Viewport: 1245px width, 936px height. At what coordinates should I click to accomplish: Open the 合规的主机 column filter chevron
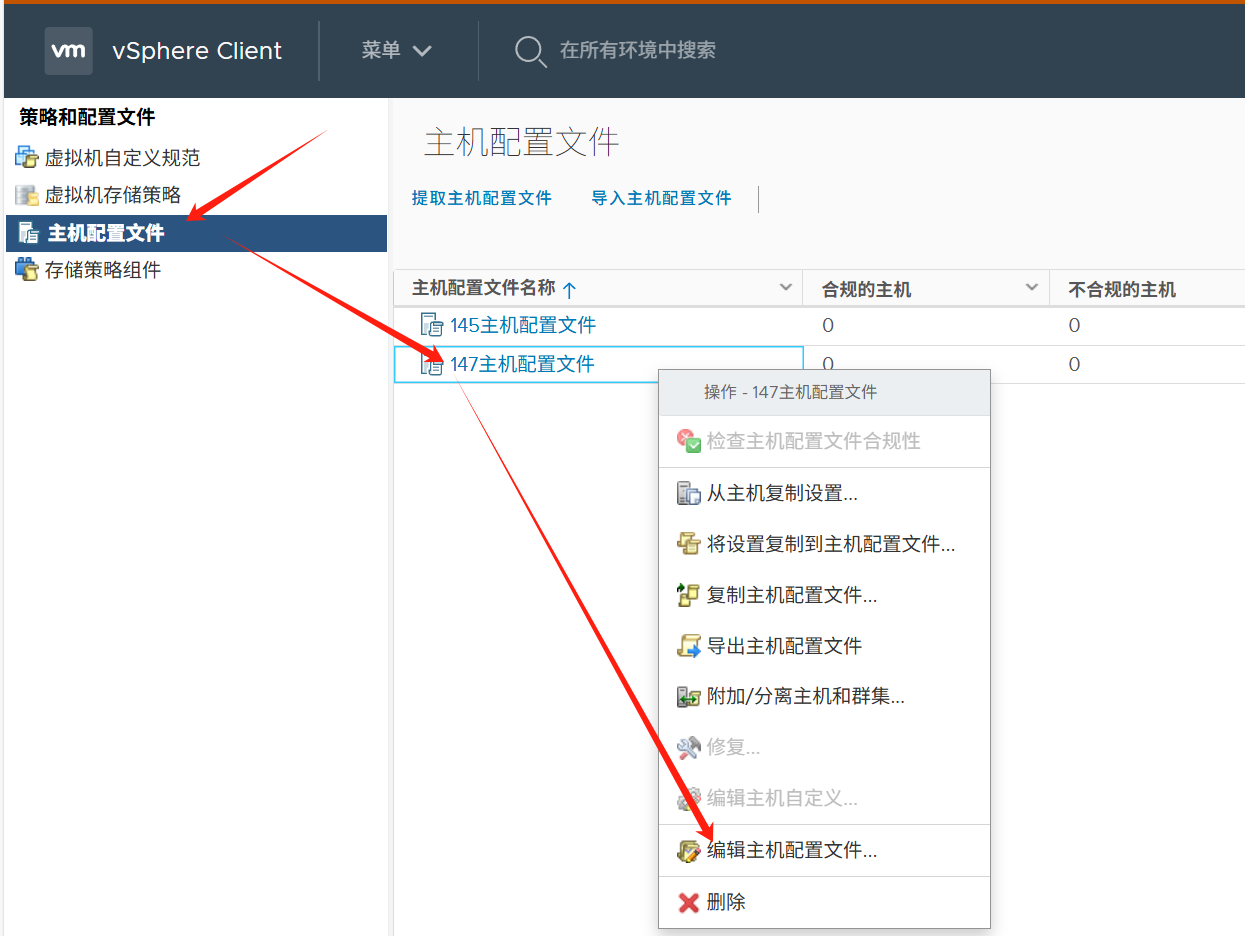coord(1032,288)
